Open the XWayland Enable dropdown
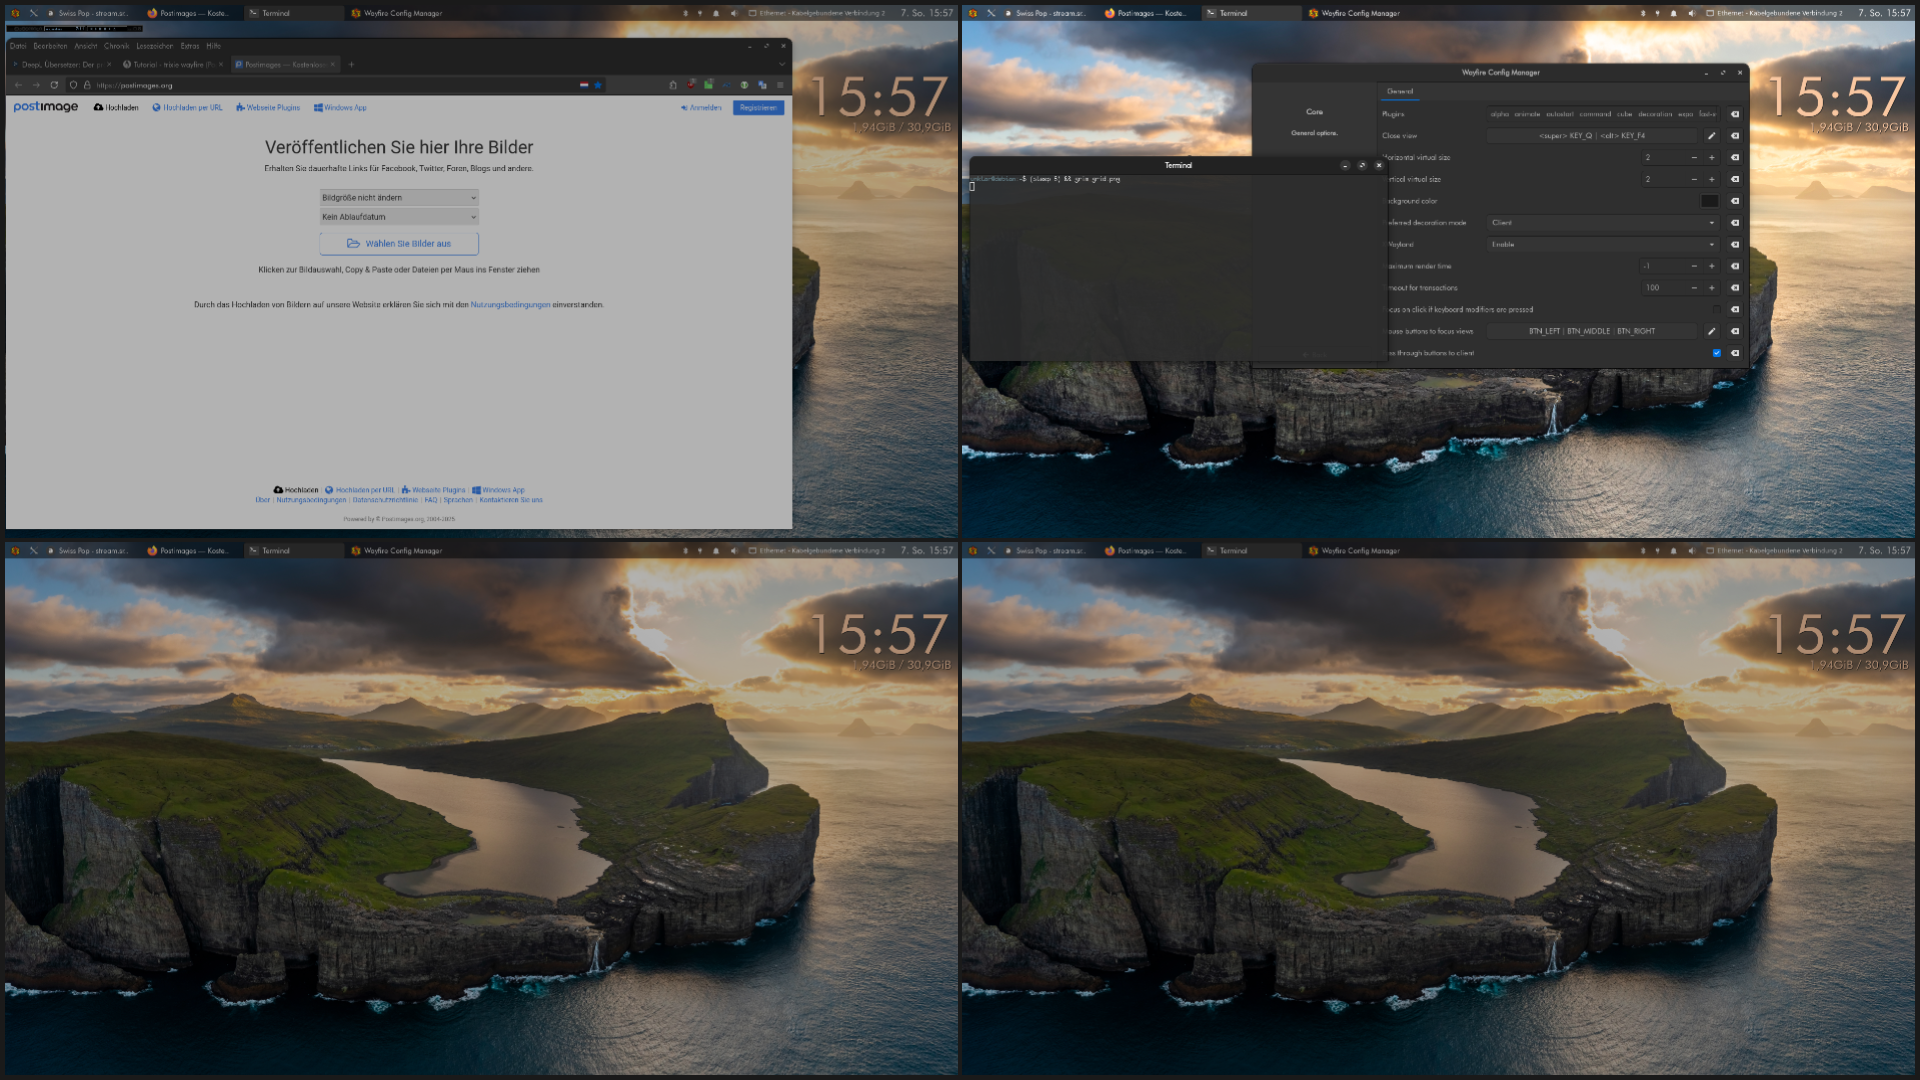The width and height of the screenshot is (1920, 1080). click(1602, 245)
